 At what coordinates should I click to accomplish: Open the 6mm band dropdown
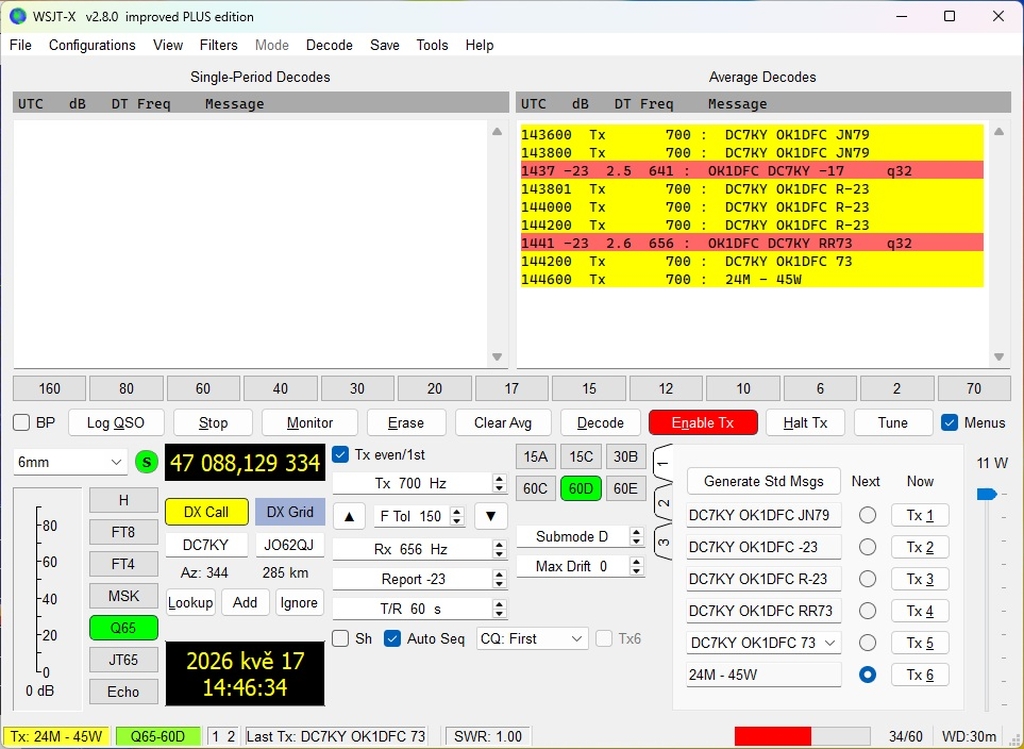pos(70,462)
